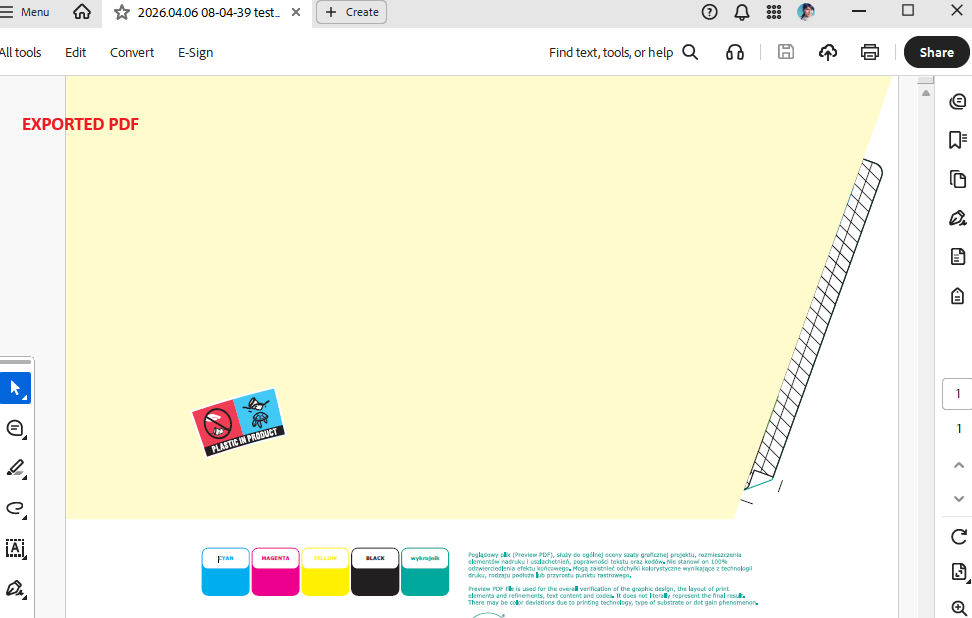The image size is (972, 618).
Task: Click the Print icon
Action: (x=870, y=52)
